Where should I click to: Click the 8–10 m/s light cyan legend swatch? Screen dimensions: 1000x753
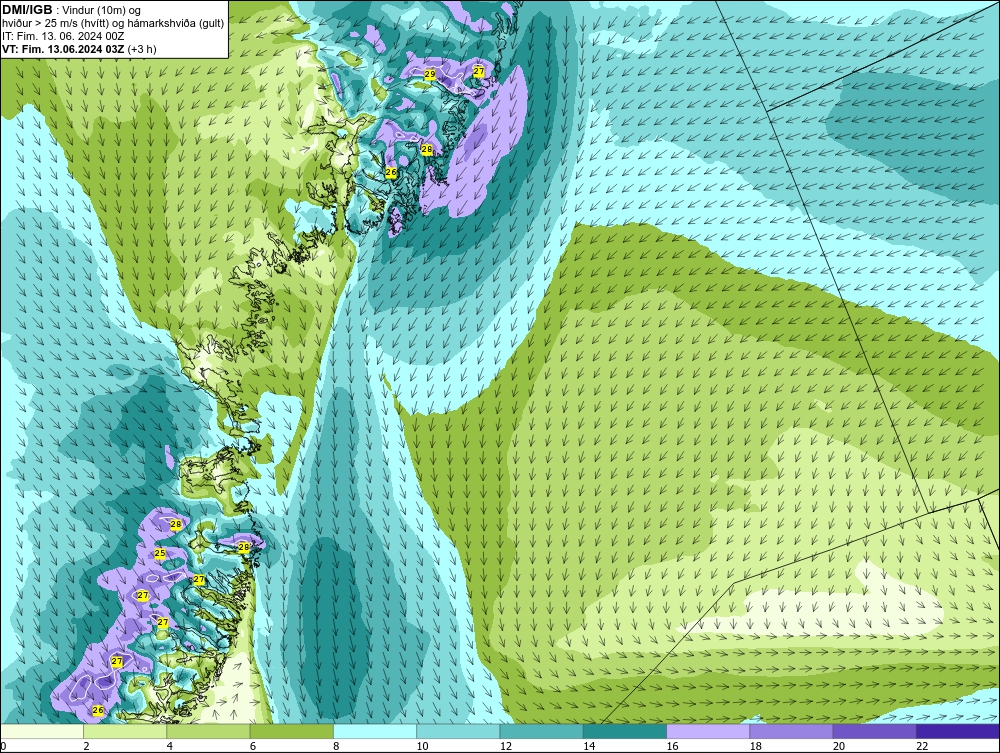[x=375, y=731]
